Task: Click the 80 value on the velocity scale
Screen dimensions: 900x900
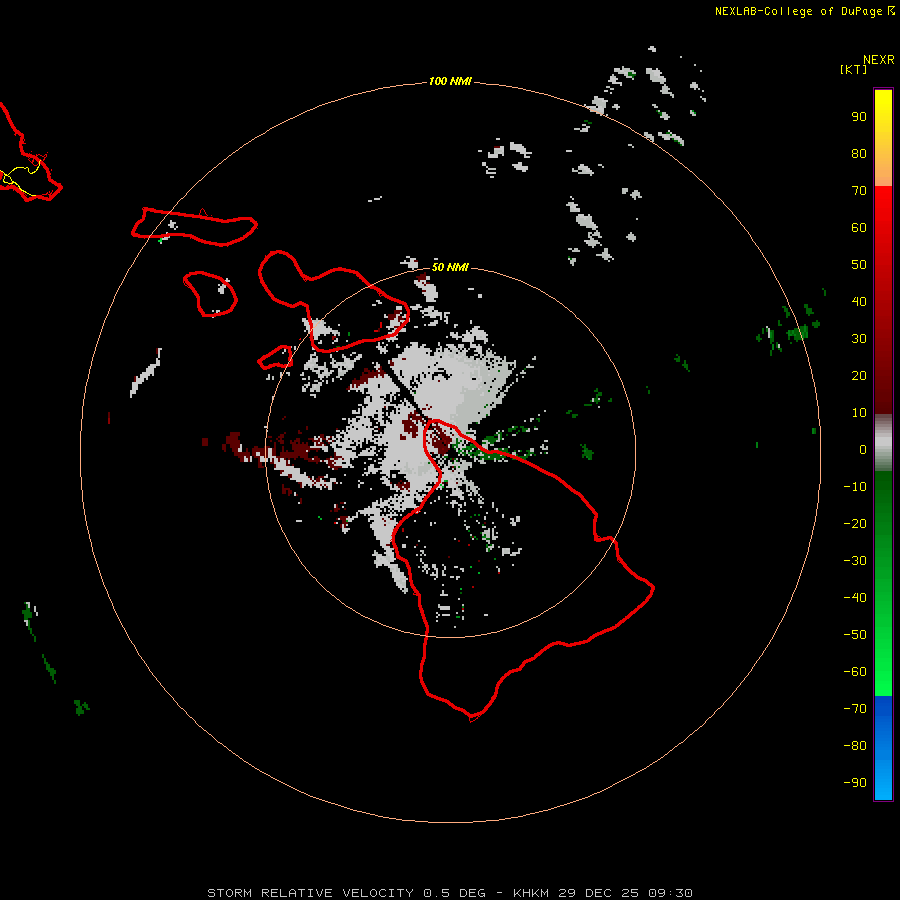Action: point(859,153)
